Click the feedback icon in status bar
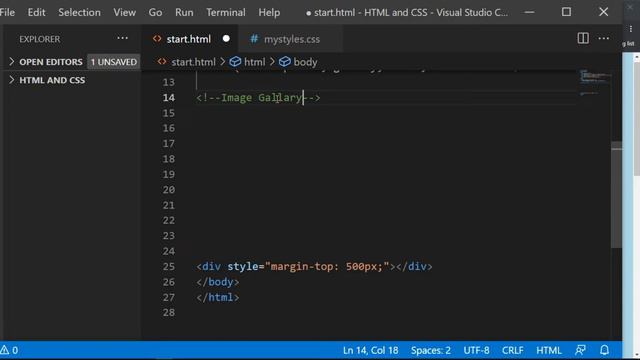 point(580,350)
